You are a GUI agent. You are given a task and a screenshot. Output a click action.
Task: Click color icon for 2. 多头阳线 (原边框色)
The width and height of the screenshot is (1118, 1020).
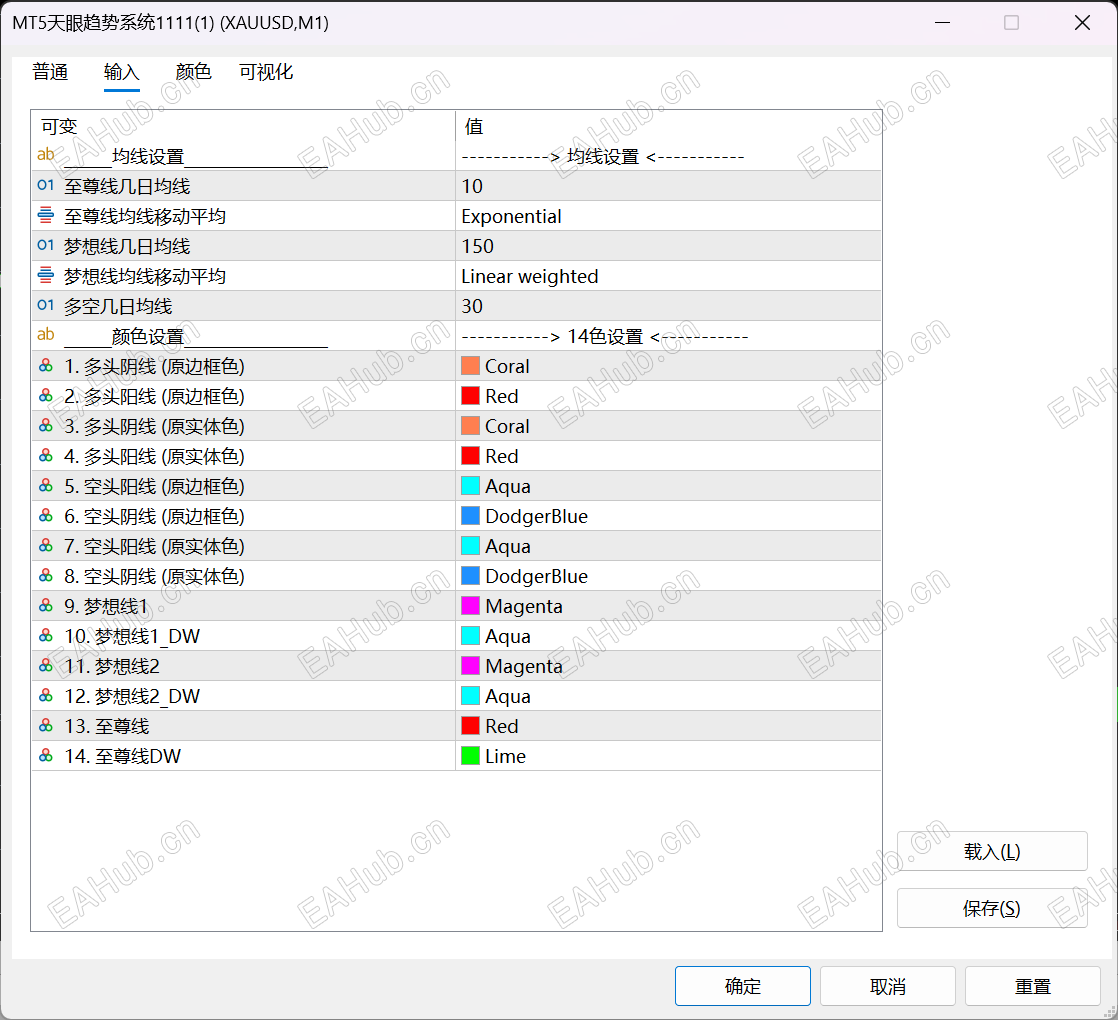coord(46,396)
